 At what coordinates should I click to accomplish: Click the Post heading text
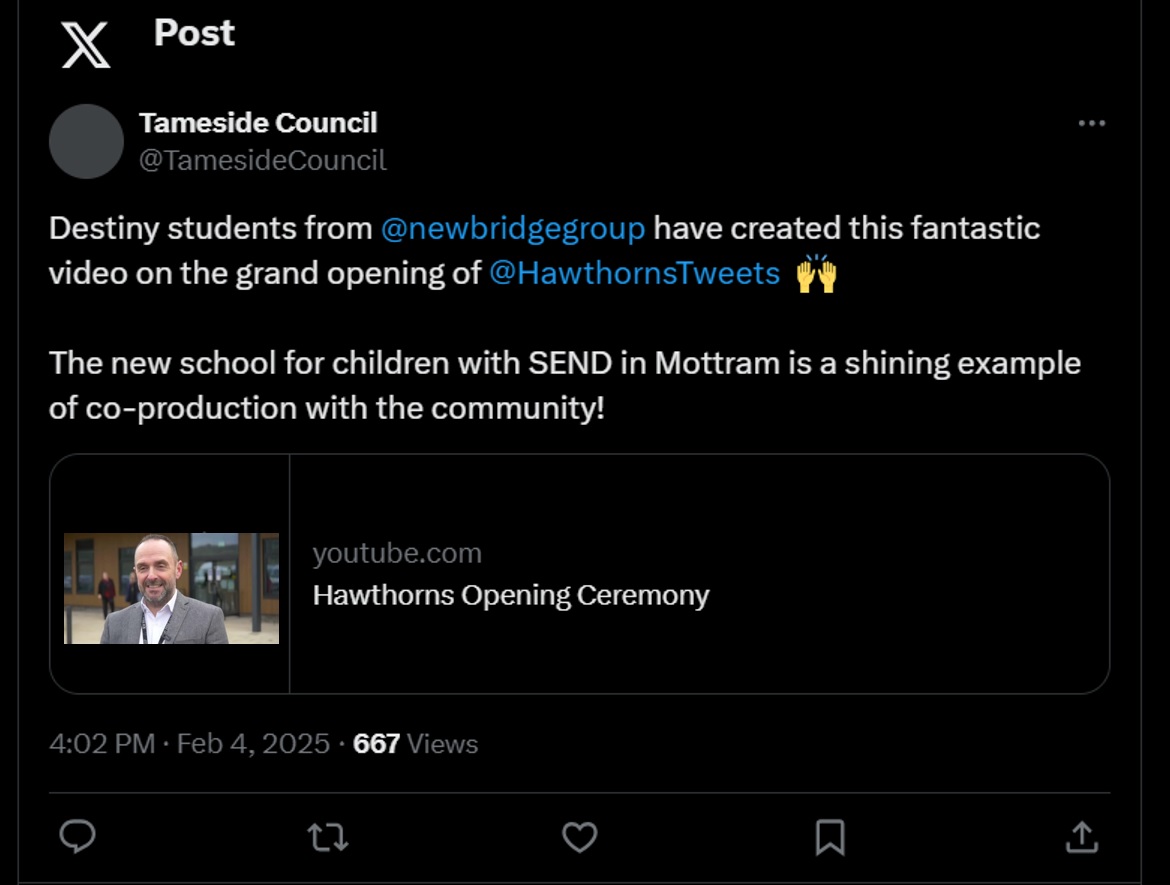pyautogui.click(x=194, y=33)
